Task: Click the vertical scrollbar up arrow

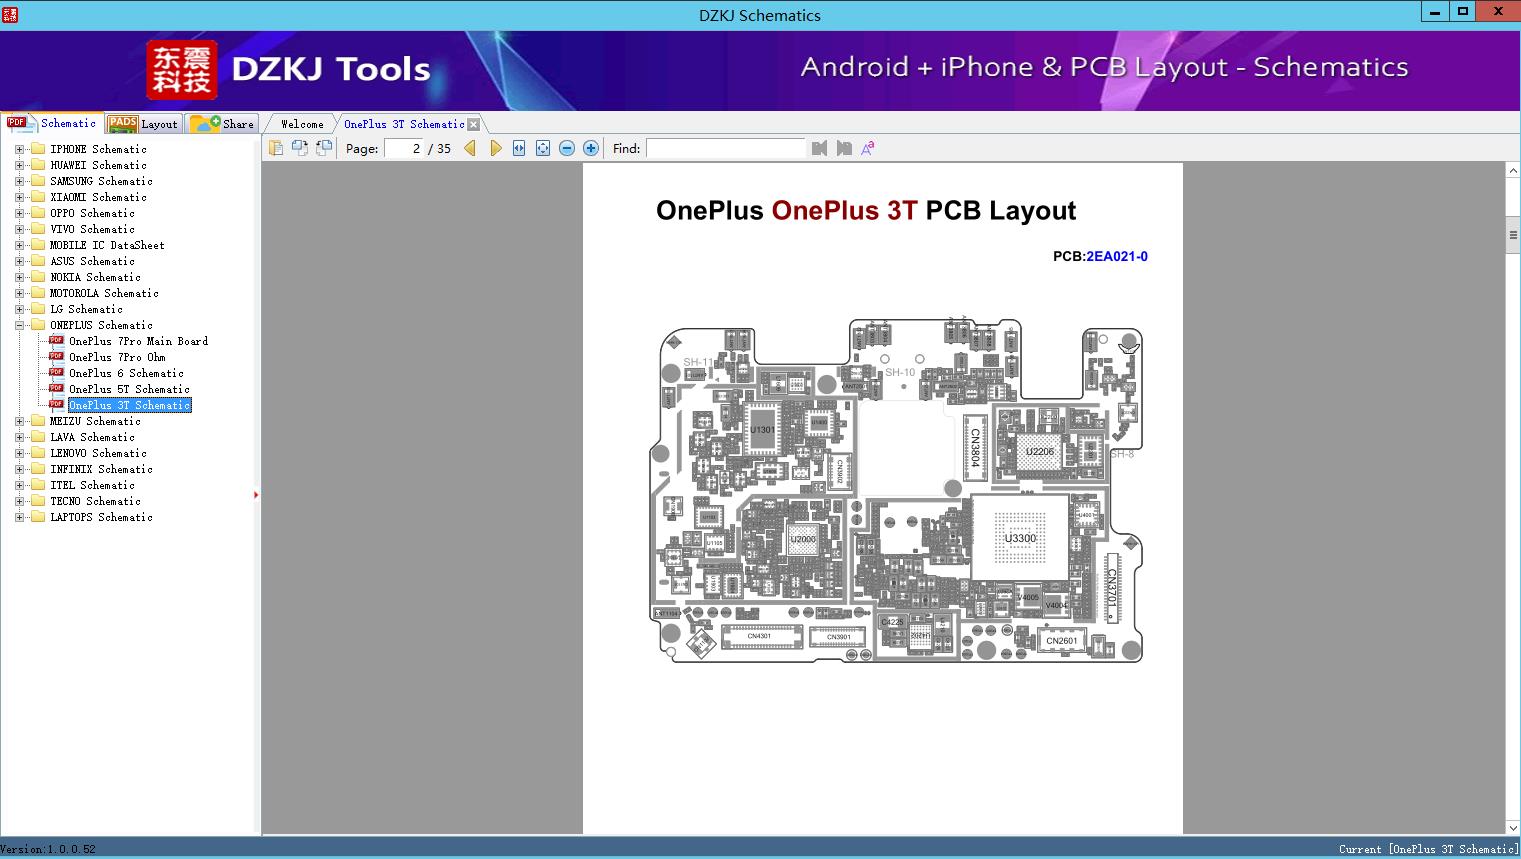Action: click(x=1513, y=171)
